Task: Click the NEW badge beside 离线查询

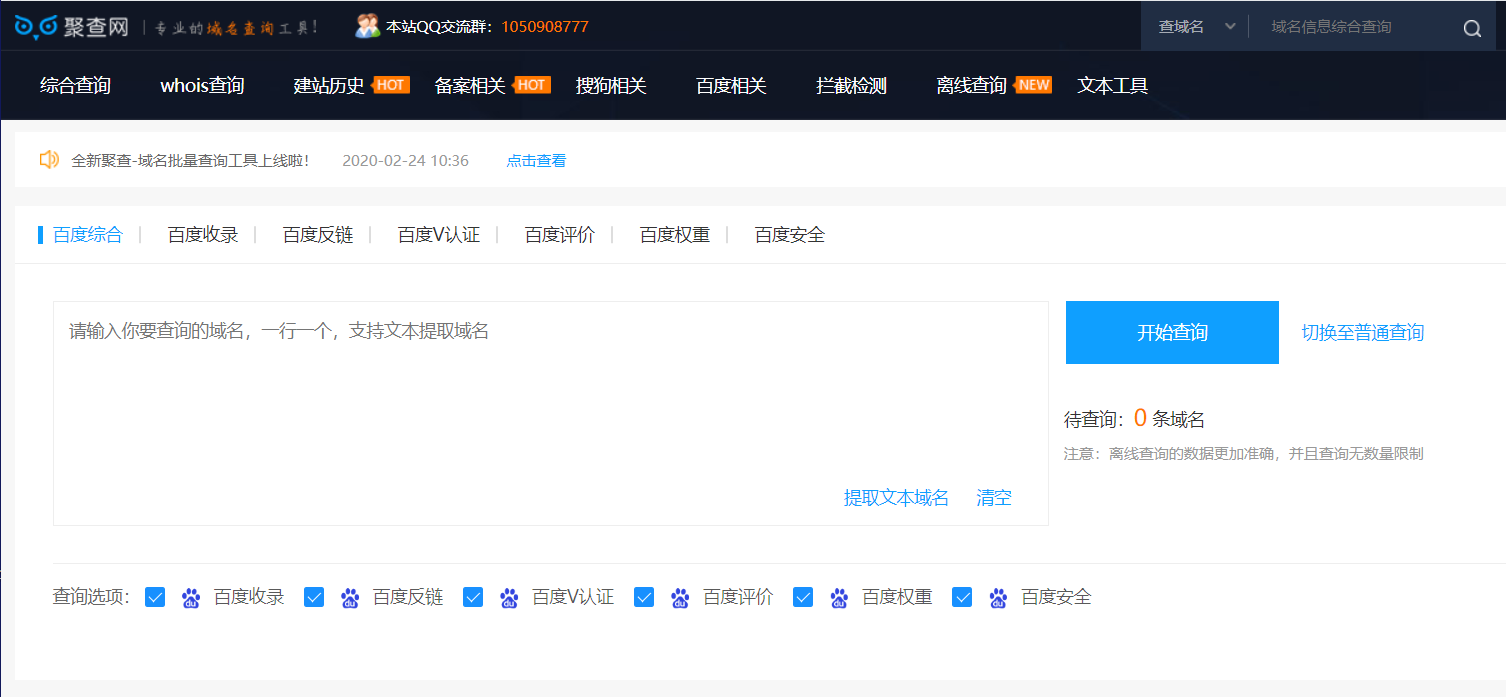Action: coord(1033,85)
